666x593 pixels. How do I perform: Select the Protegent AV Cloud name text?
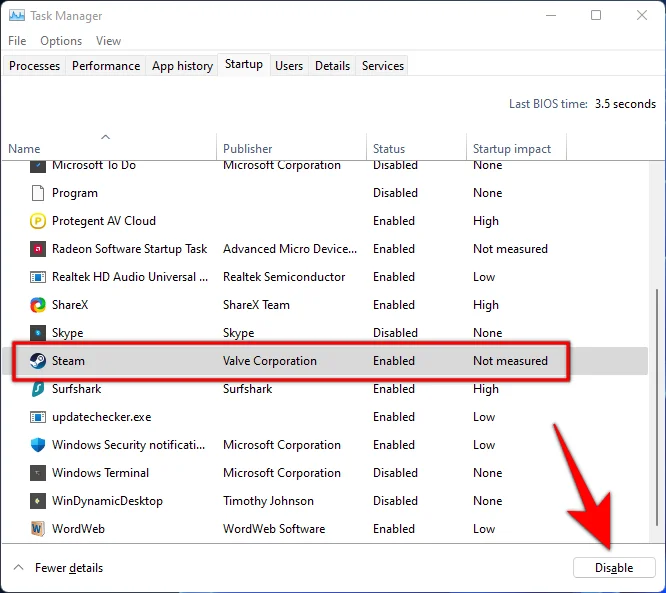[x=104, y=221]
